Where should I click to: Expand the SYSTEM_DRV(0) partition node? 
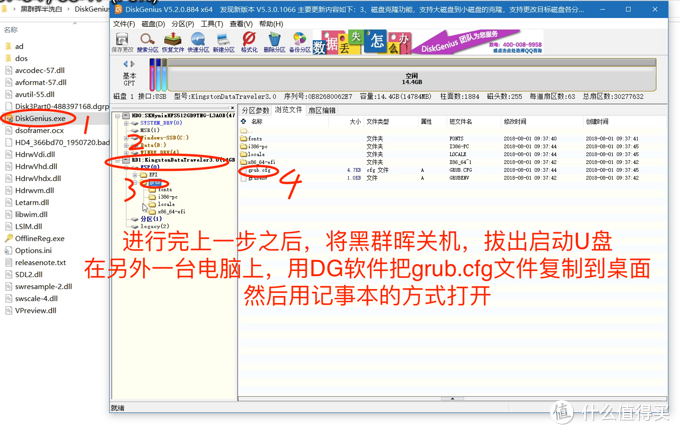tap(126, 123)
